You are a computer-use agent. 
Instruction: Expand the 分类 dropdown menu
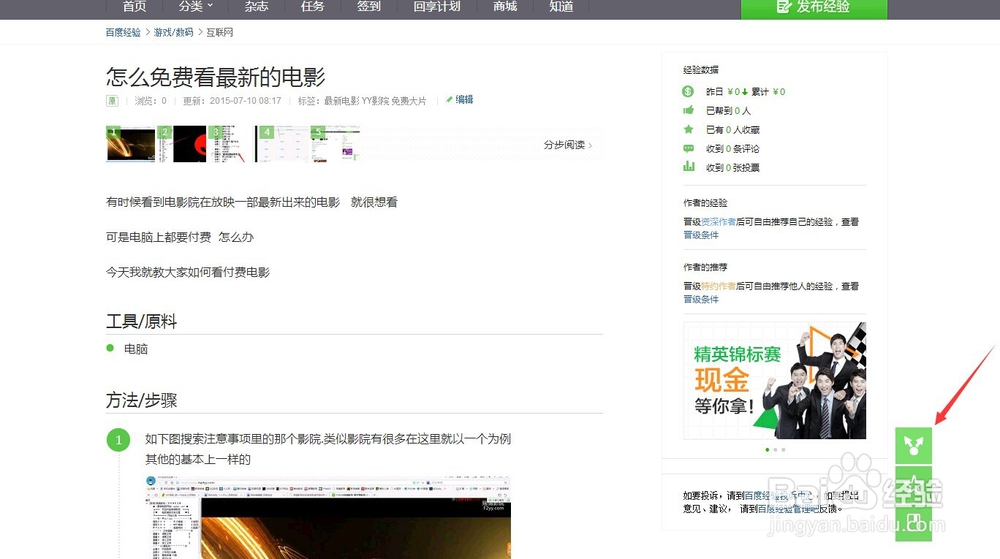pos(195,6)
